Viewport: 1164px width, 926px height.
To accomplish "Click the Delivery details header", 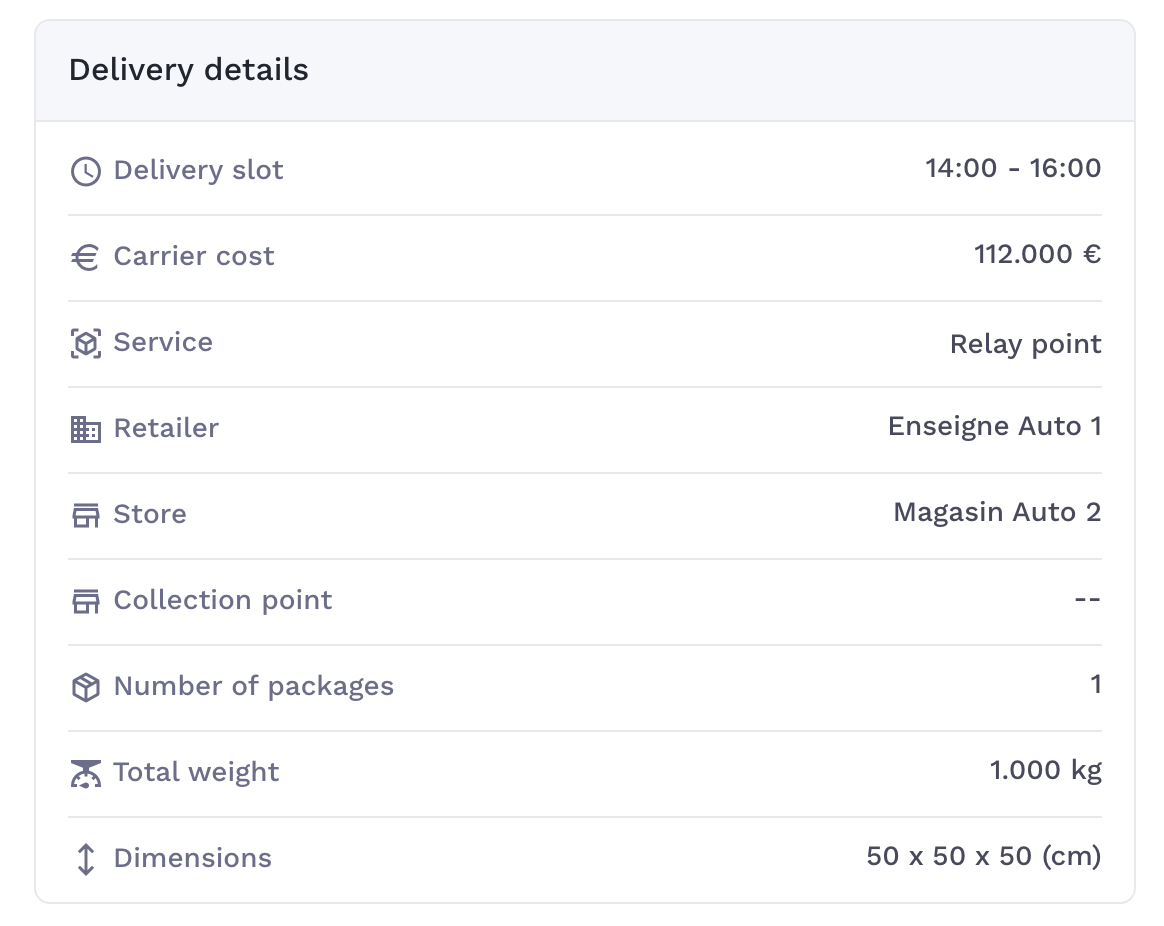I will [189, 70].
